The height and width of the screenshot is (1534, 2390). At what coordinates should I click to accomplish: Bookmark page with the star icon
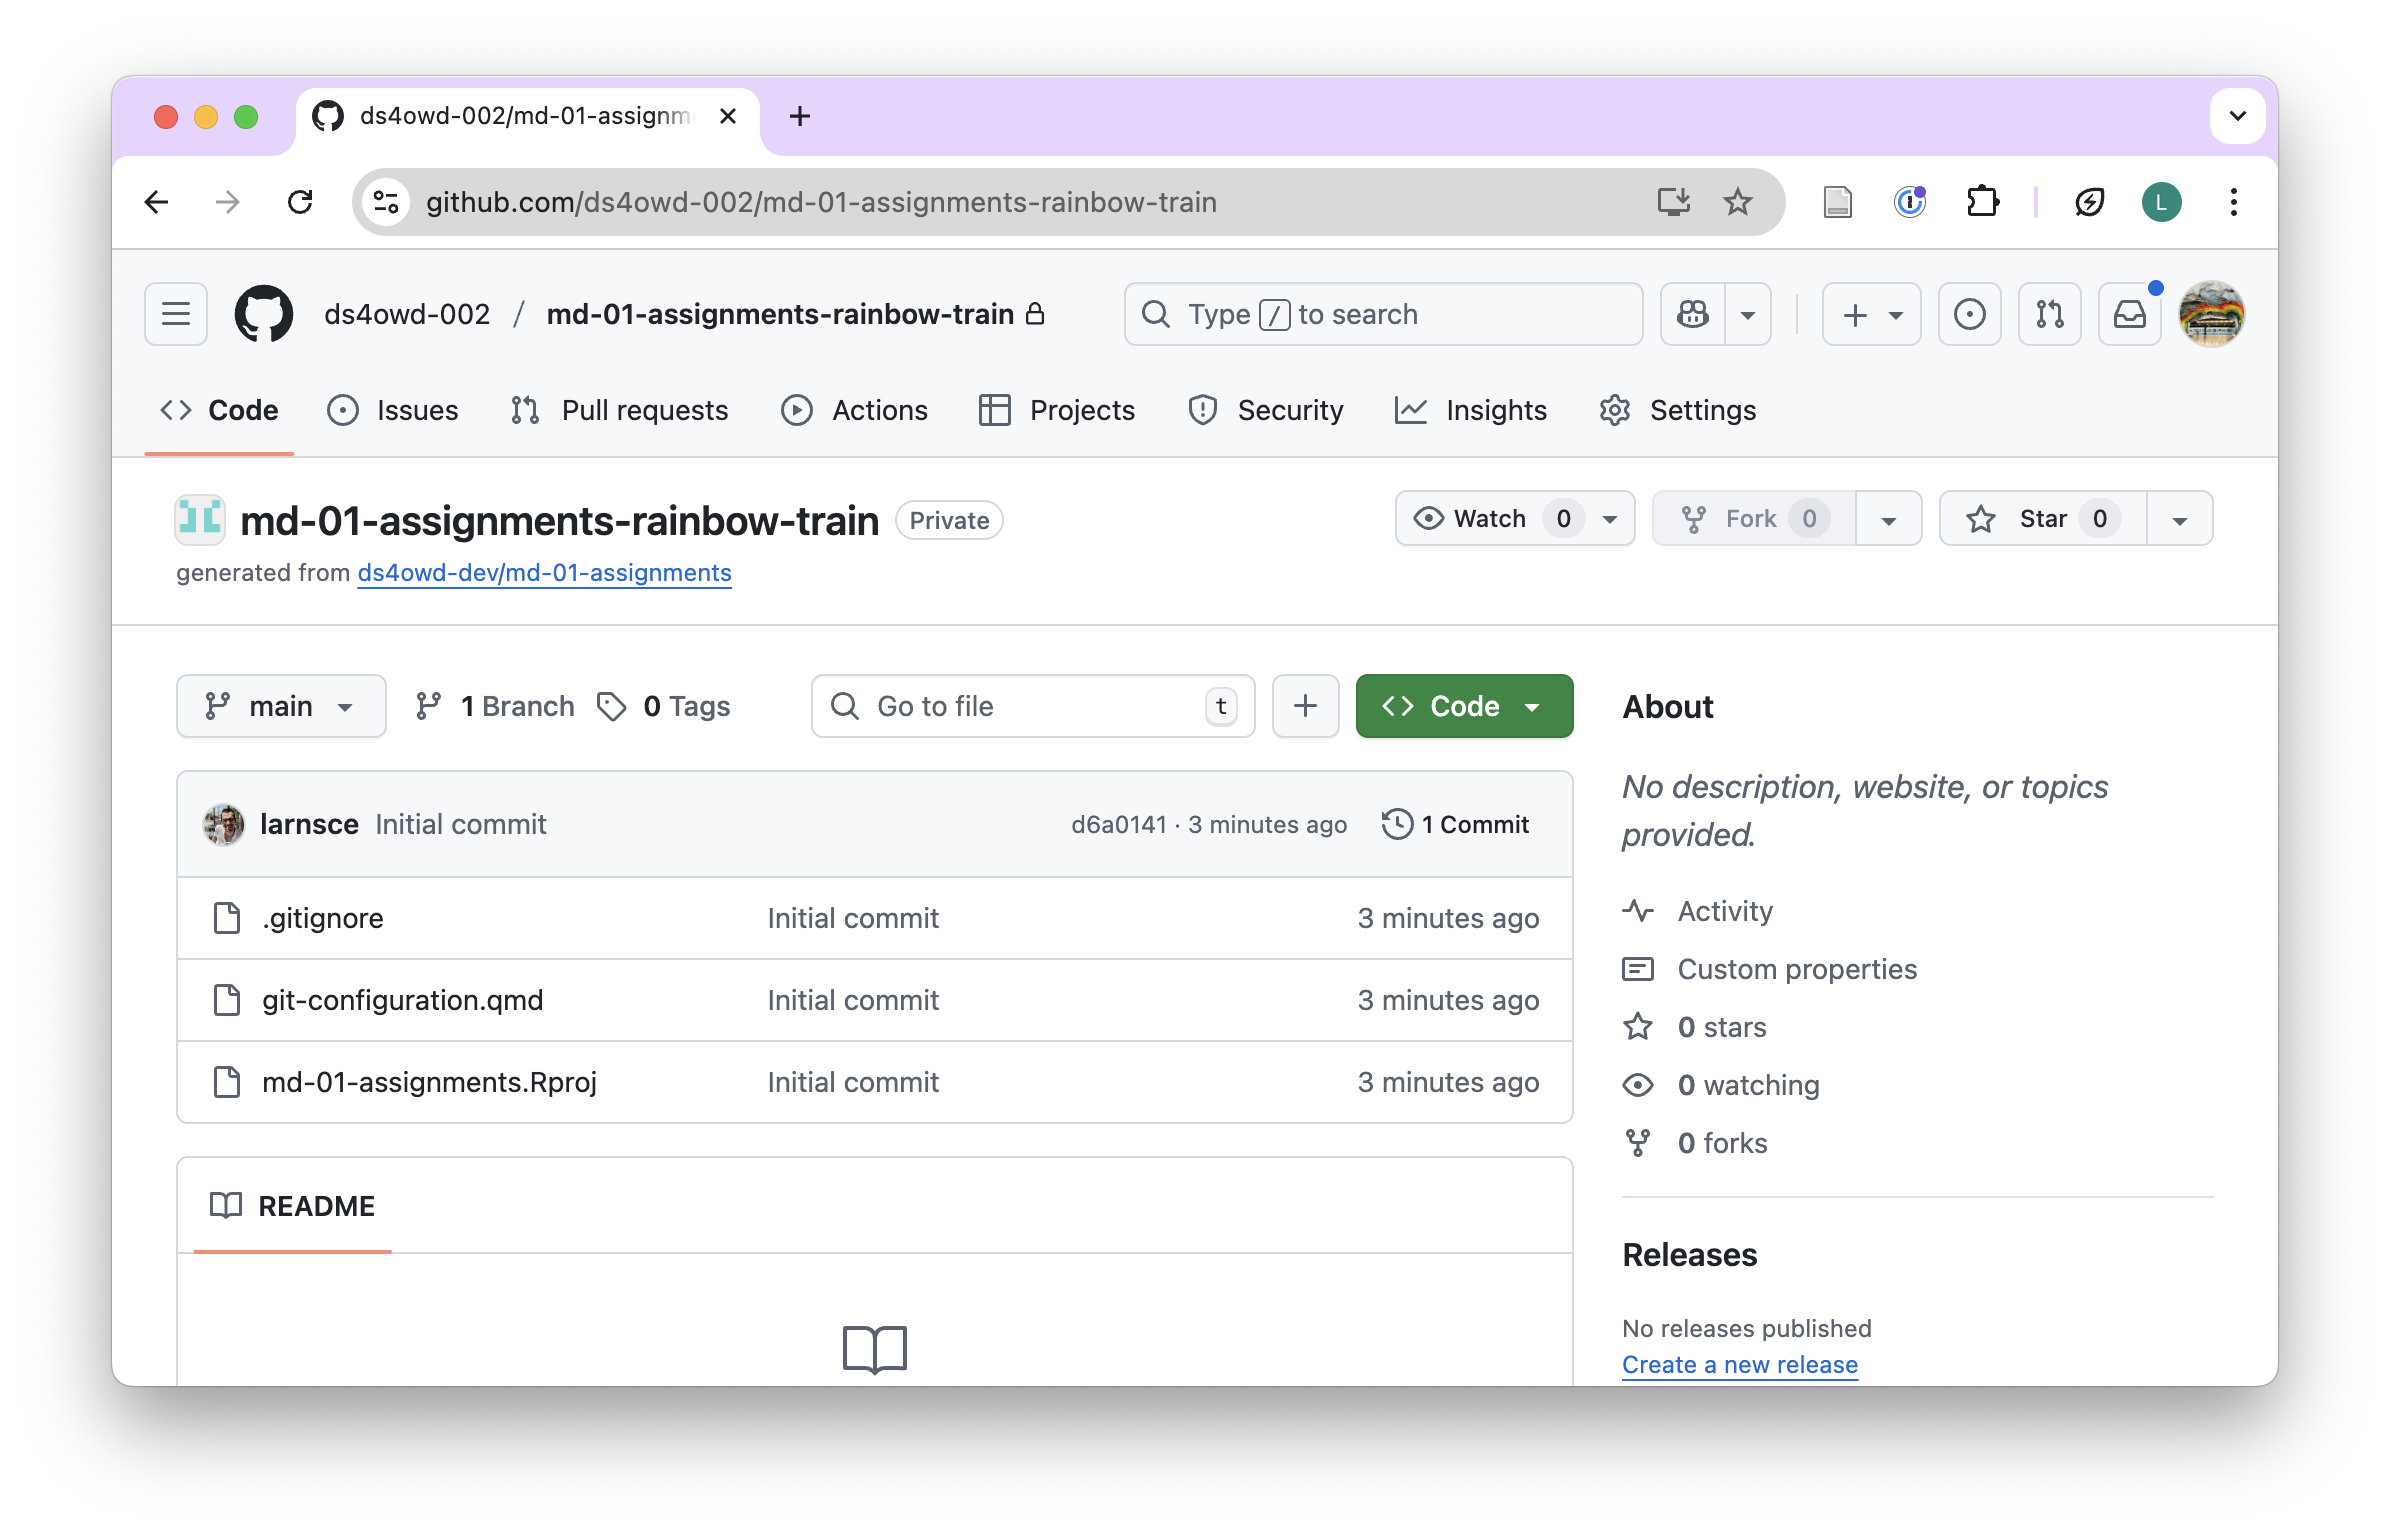tap(1738, 202)
